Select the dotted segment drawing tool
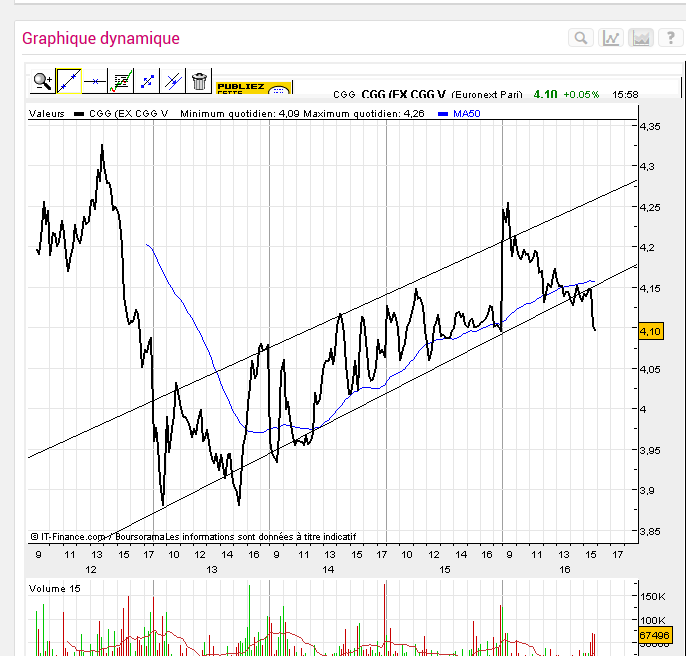This screenshot has width=686, height=656. 147,81
